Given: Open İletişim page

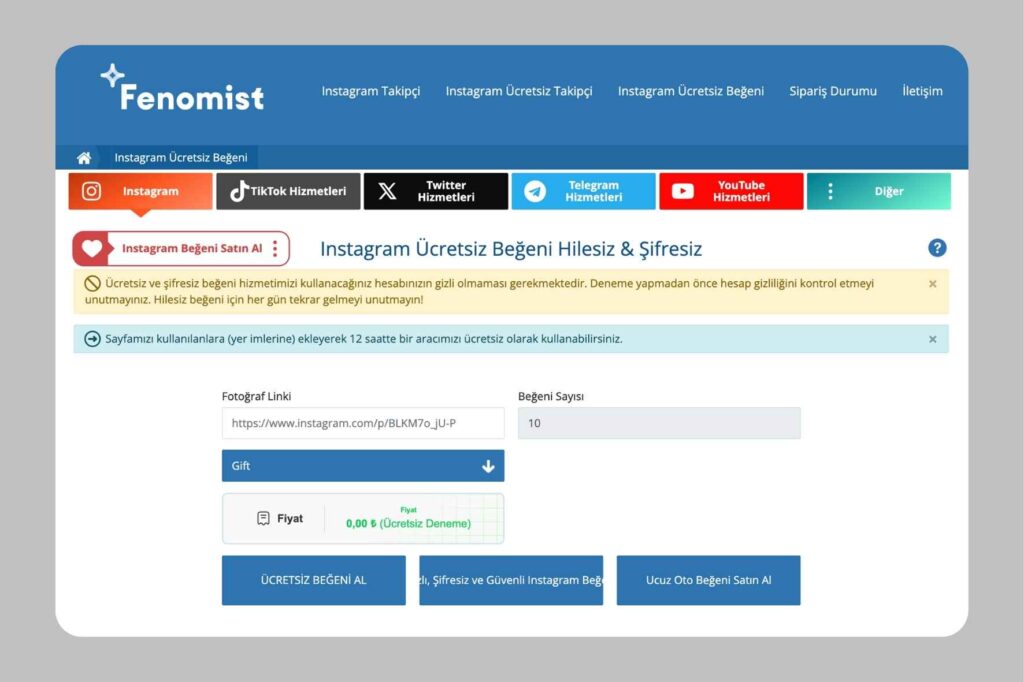Looking at the screenshot, I should (x=922, y=91).
